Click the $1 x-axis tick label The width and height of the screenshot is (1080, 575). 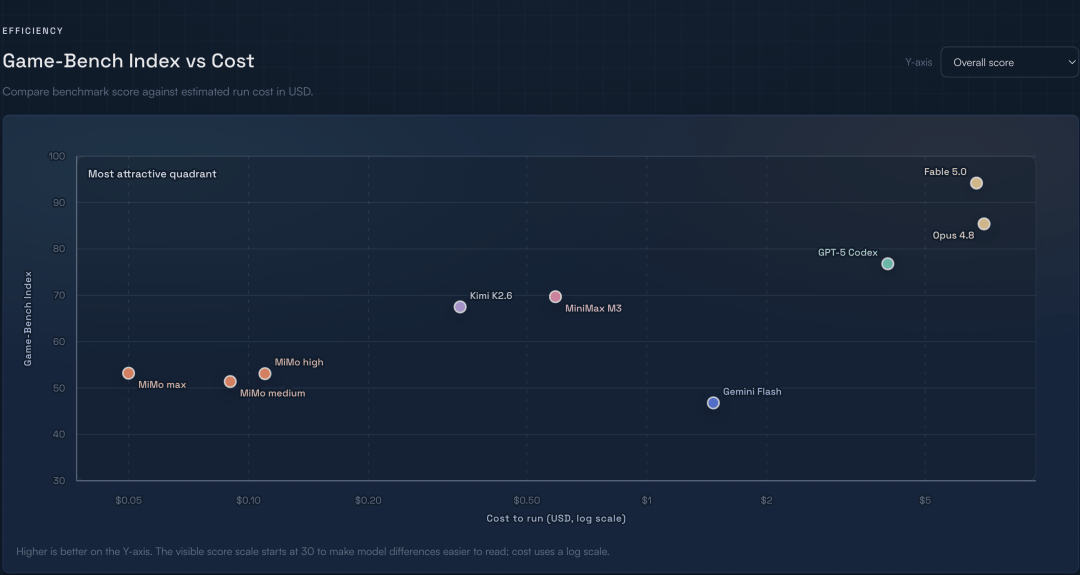pos(647,501)
